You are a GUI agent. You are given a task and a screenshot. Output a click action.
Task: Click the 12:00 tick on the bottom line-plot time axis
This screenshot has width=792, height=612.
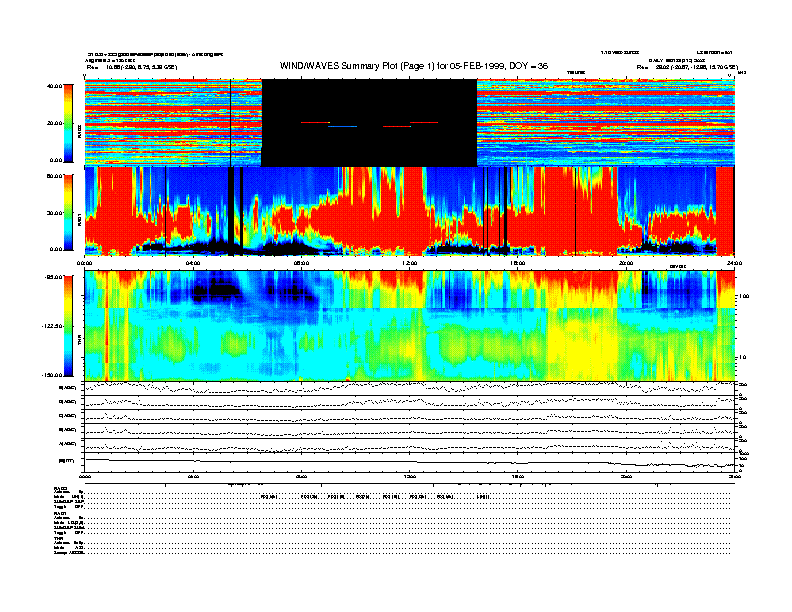410,476
